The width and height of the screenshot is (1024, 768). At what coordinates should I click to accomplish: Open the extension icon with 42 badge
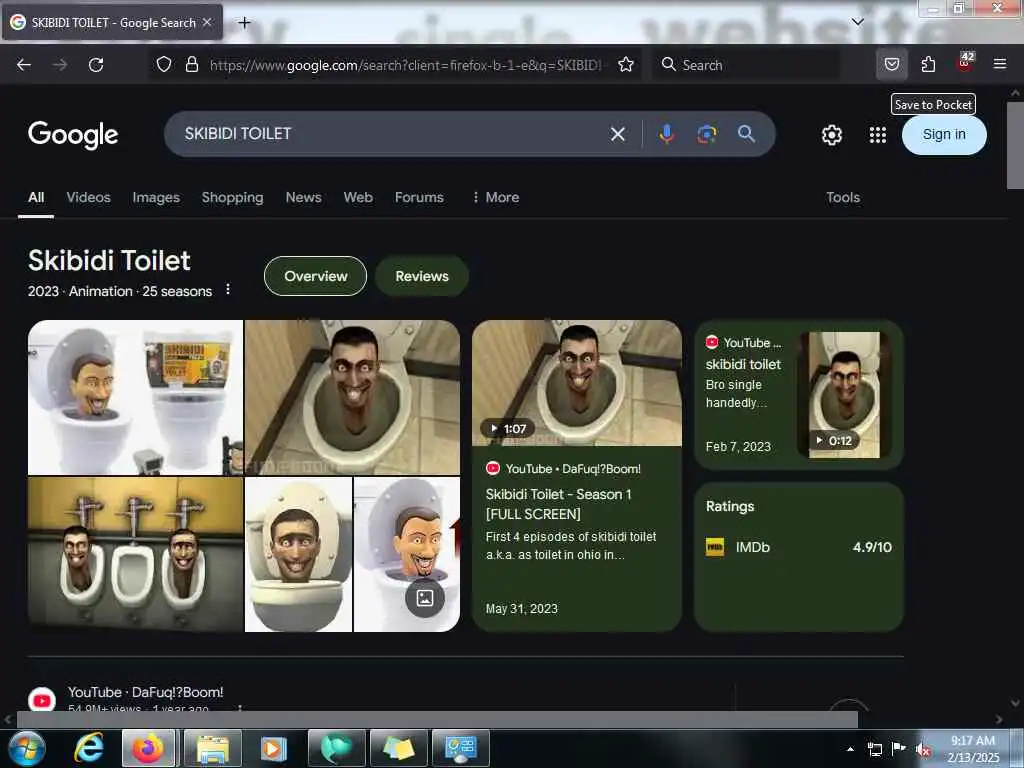coord(965,63)
